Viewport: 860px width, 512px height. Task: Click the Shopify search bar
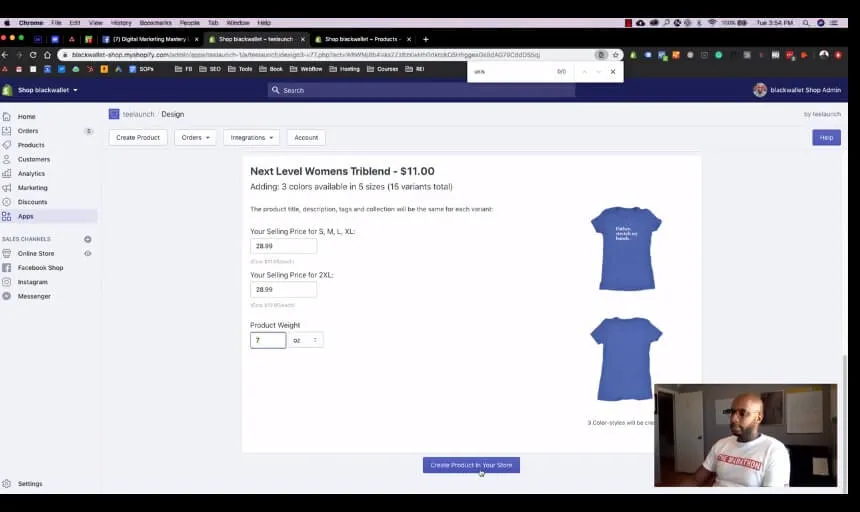click(x=421, y=90)
